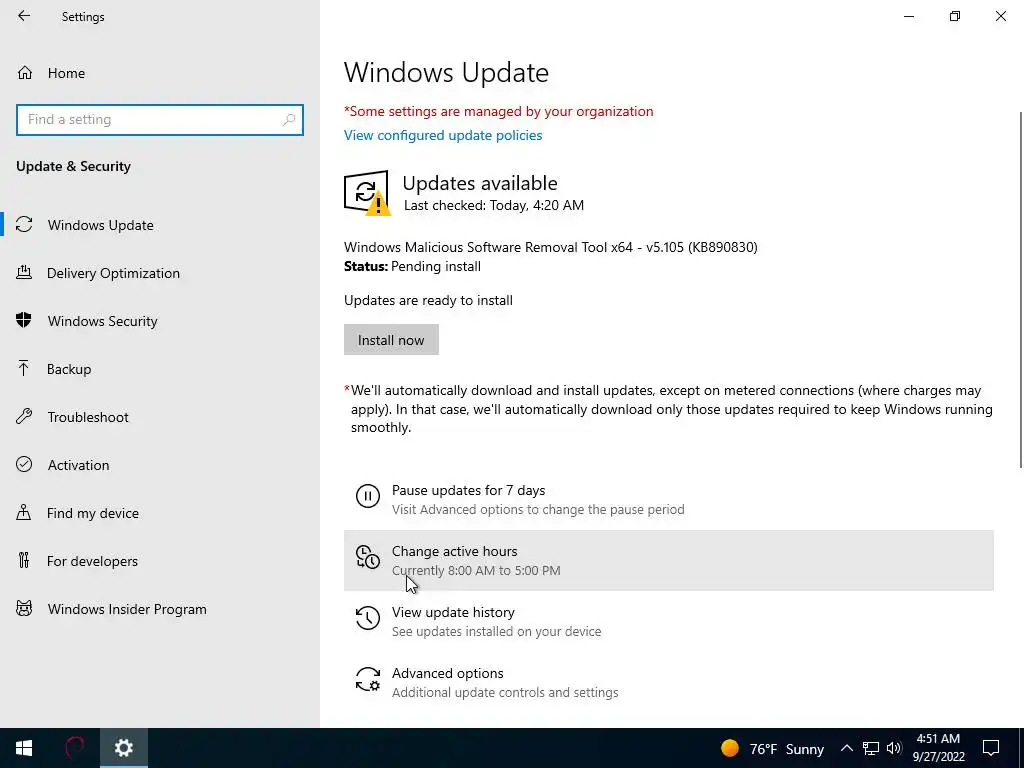Click the Malicious Software Removal Tool update text
Image resolution: width=1024 pixels, height=768 pixels.
tap(551, 247)
